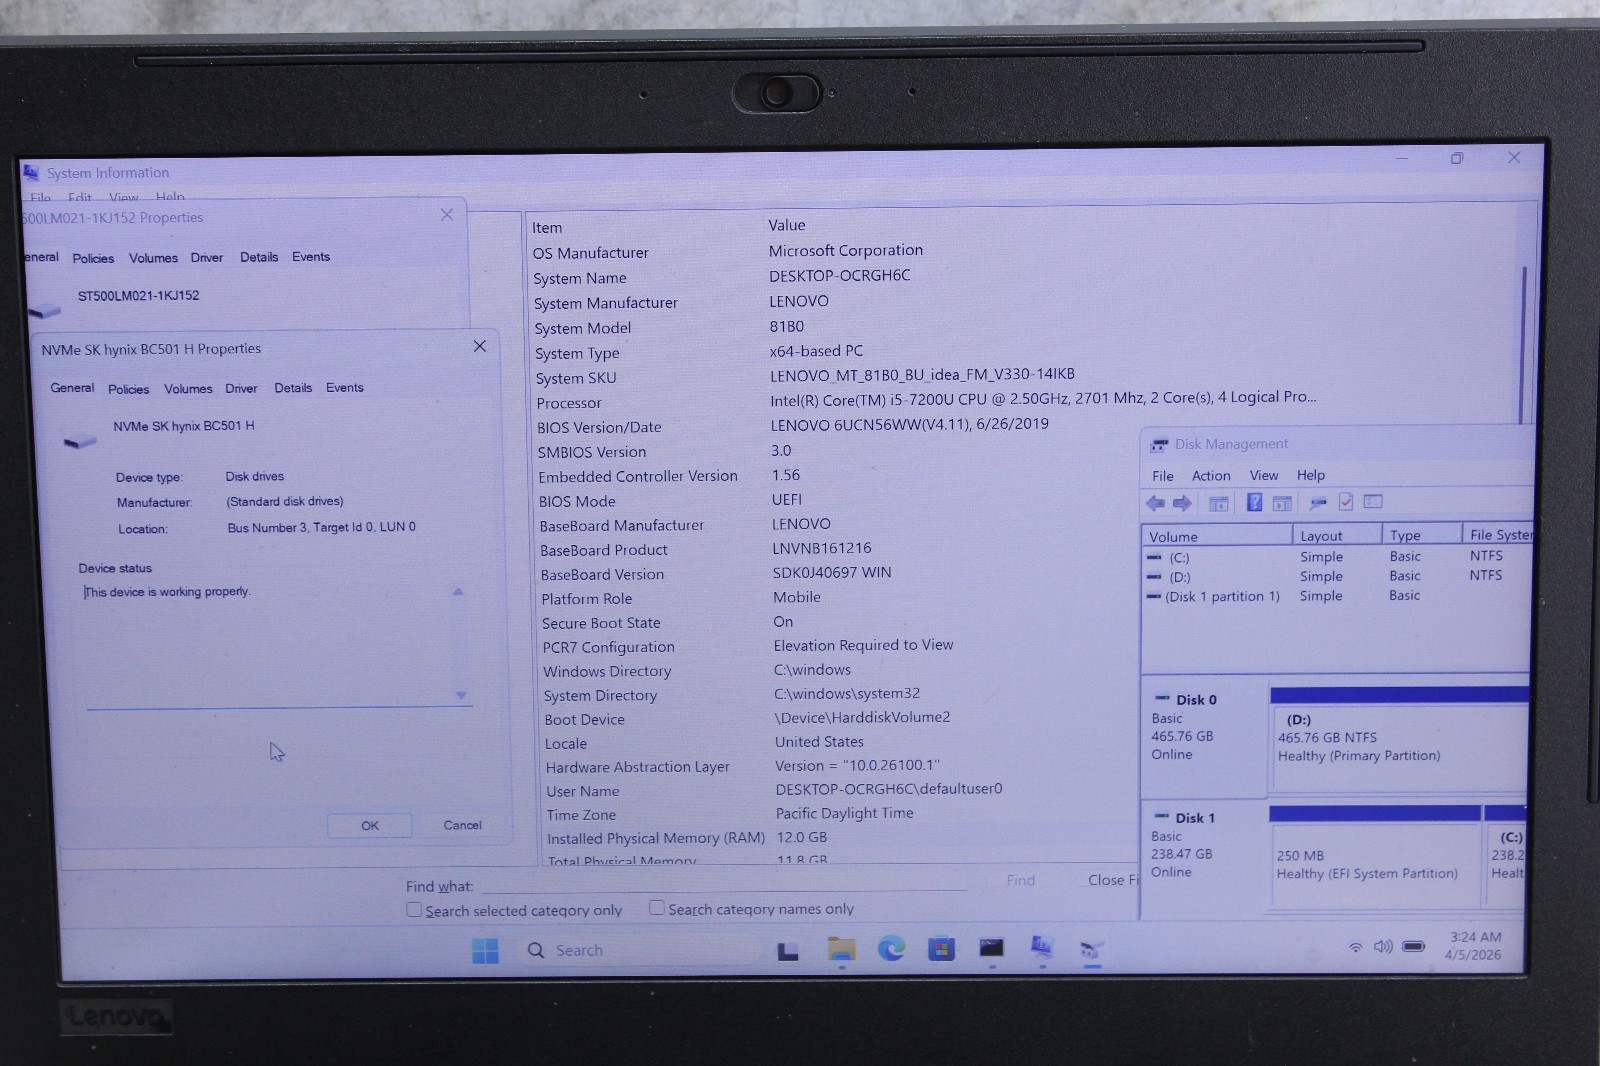Open Action menu in Disk Management
Screen dimensions: 1600x1066
click(1211, 476)
